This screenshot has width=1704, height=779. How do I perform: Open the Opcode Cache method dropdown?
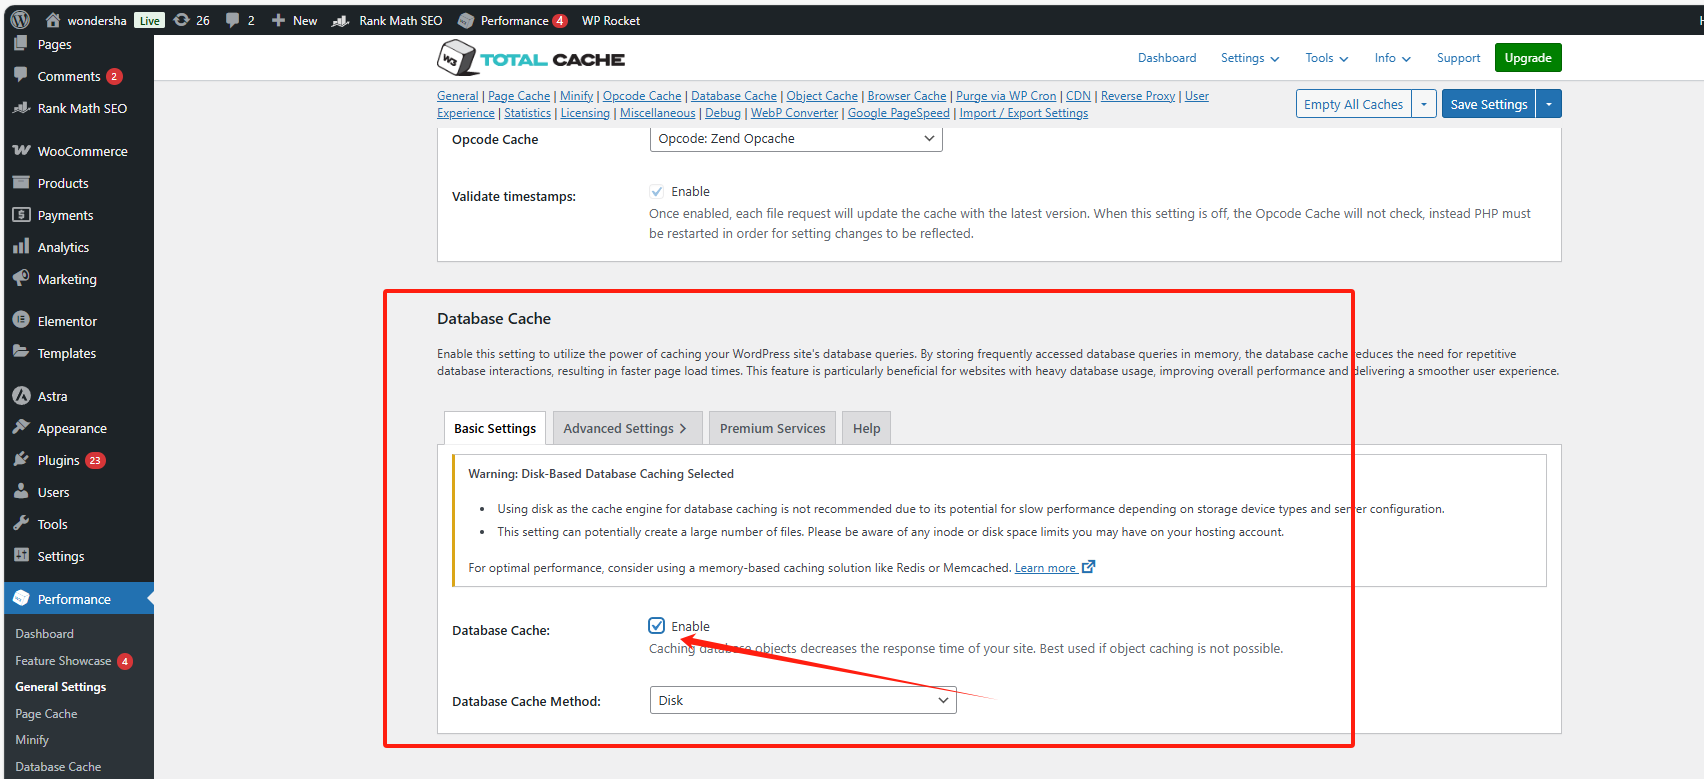796,139
